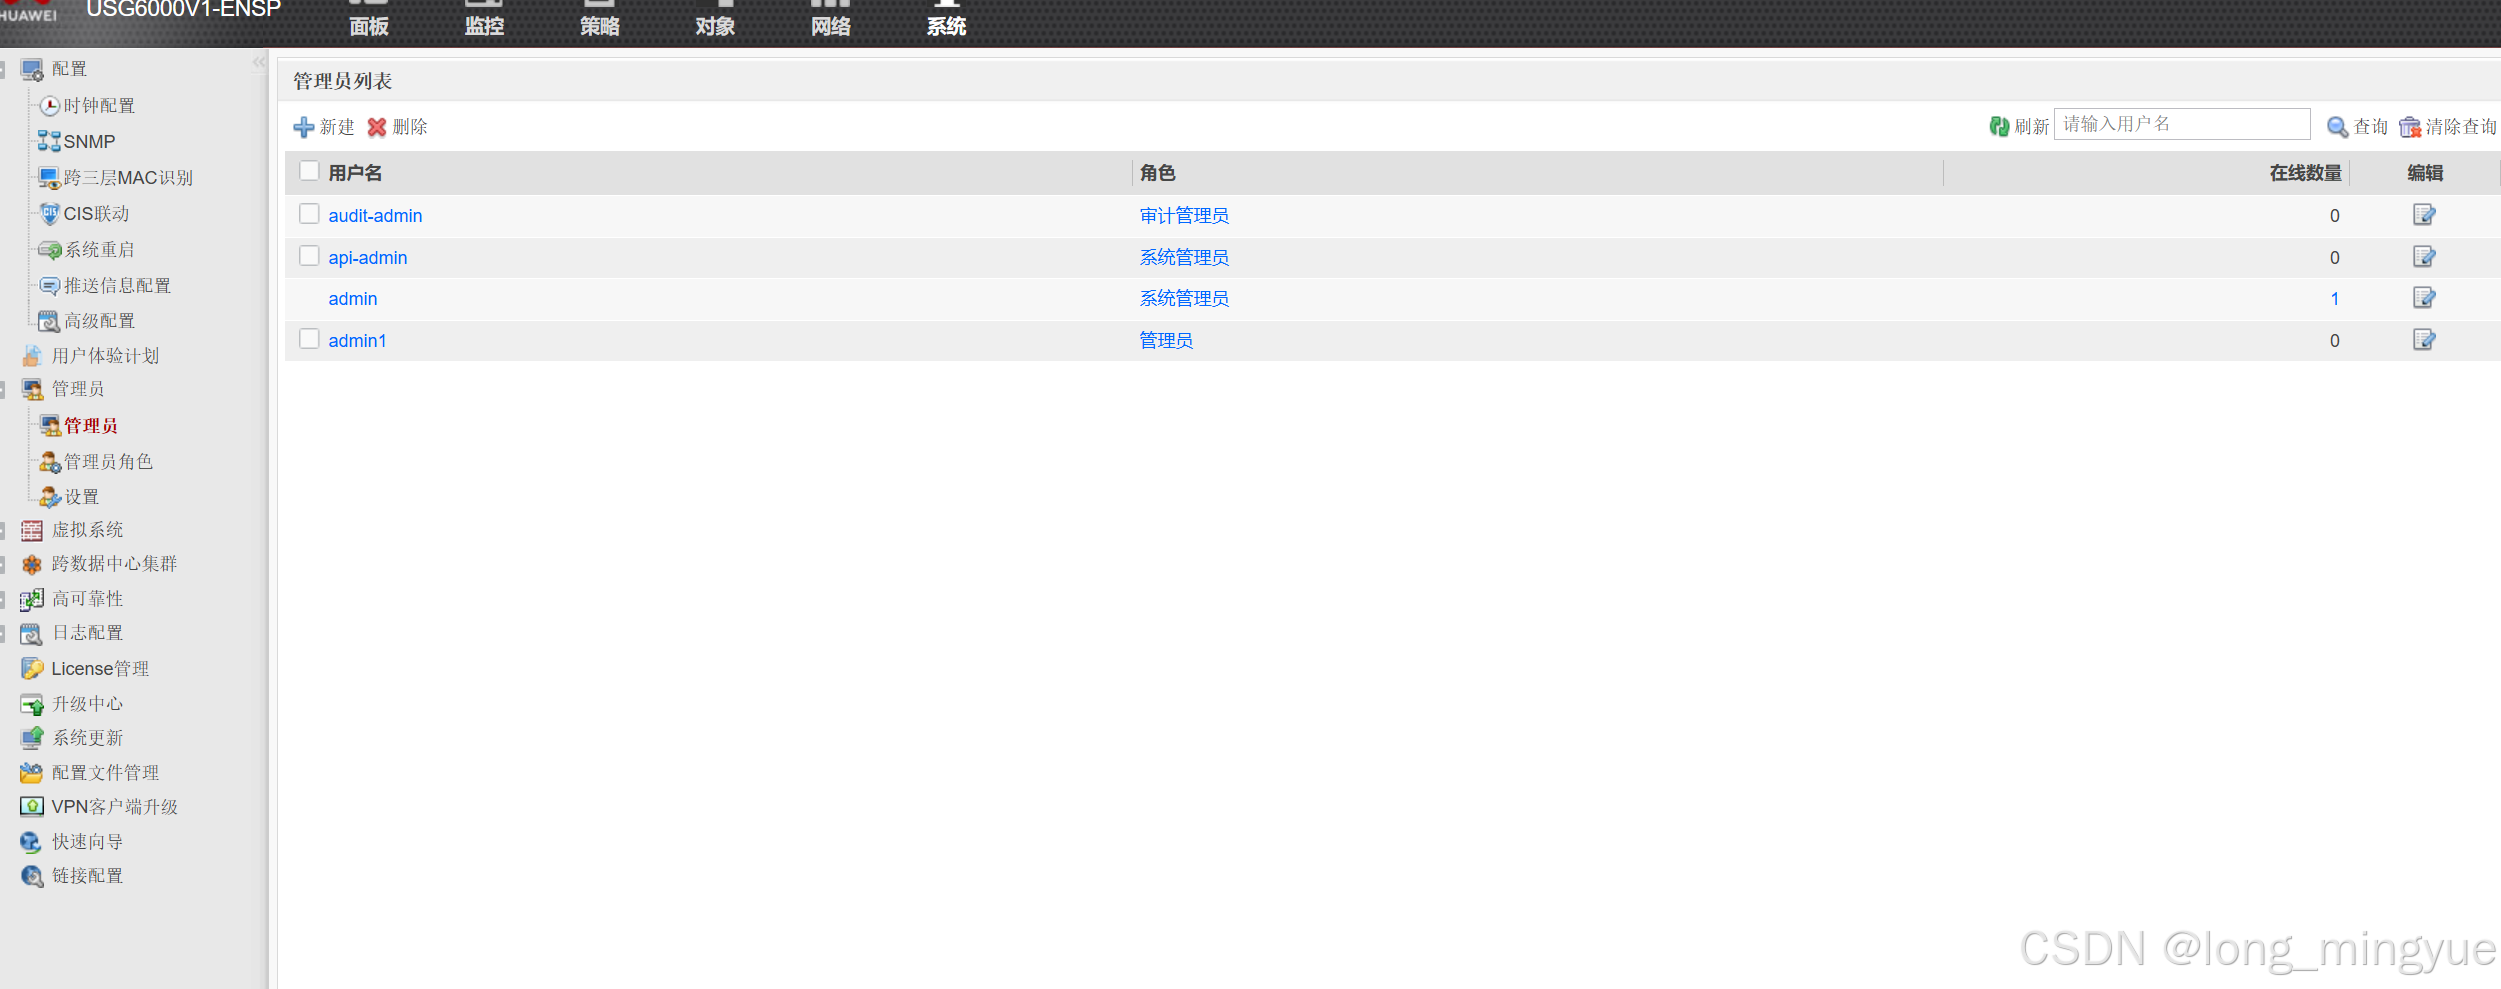Image resolution: width=2501 pixels, height=989 pixels.
Task: Sort by the 在线数量 column header
Action: (2305, 172)
